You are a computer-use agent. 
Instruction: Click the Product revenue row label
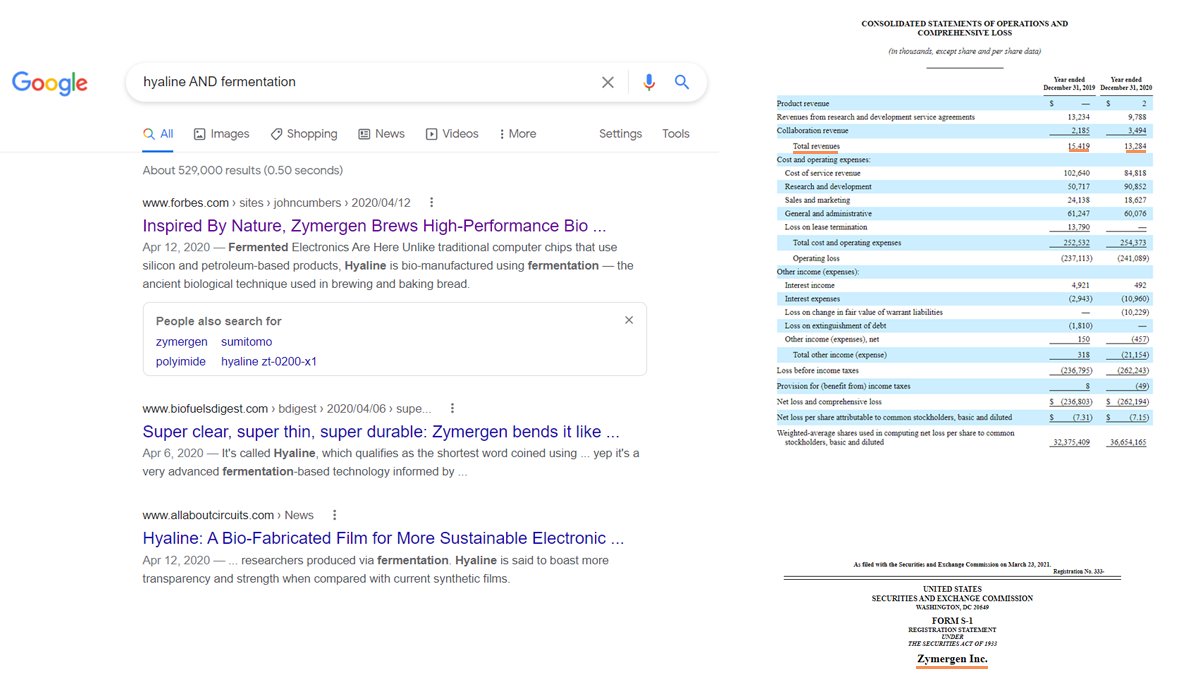click(803, 103)
